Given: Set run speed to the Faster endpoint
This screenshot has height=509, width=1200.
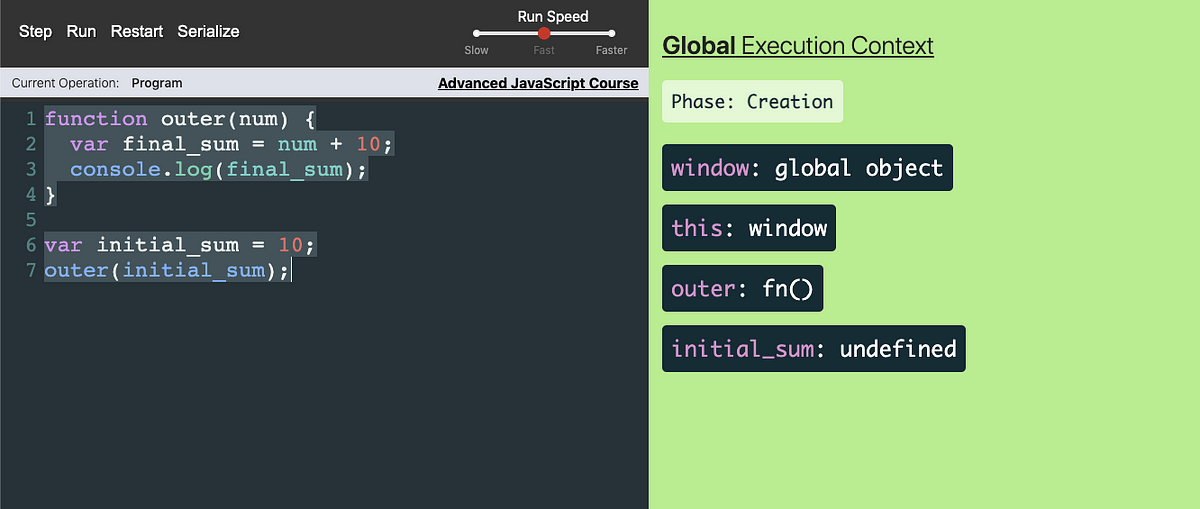Looking at the screenshot, I should coord(611,33).
